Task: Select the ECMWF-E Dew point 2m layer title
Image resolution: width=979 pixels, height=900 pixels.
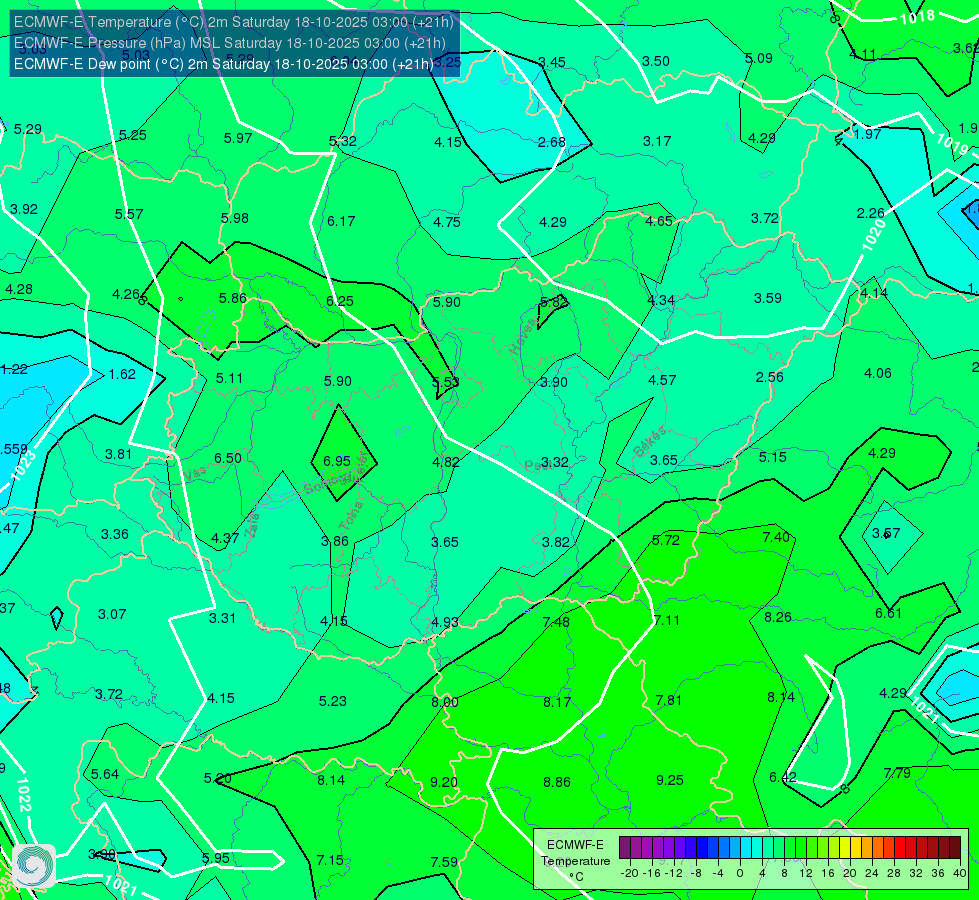Action: [x=224, y=64]
